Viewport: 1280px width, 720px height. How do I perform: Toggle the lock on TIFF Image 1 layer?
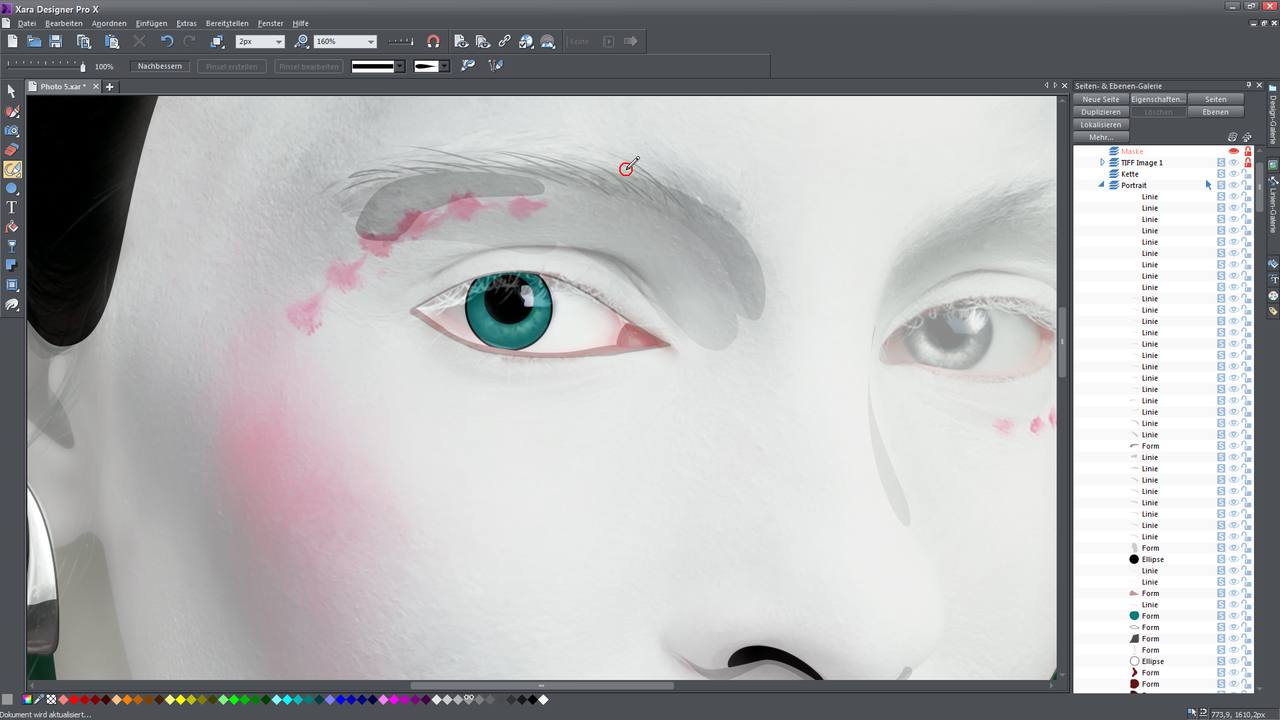(x=1247, y=162)
